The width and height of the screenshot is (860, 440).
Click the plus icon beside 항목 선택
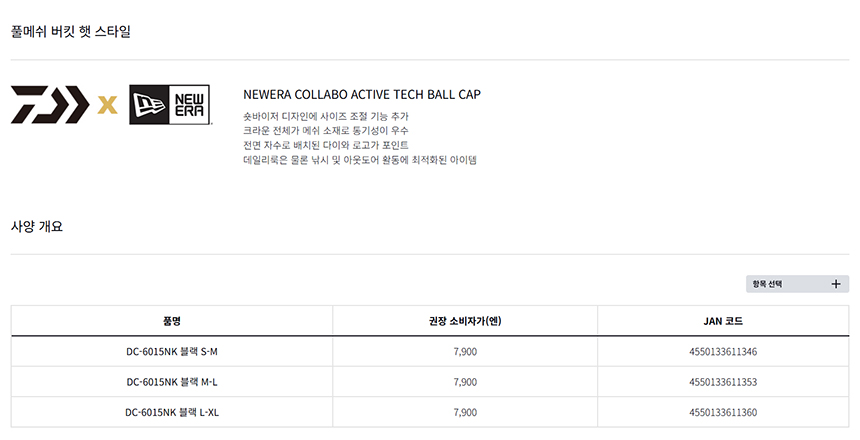(x=836, y=284)
